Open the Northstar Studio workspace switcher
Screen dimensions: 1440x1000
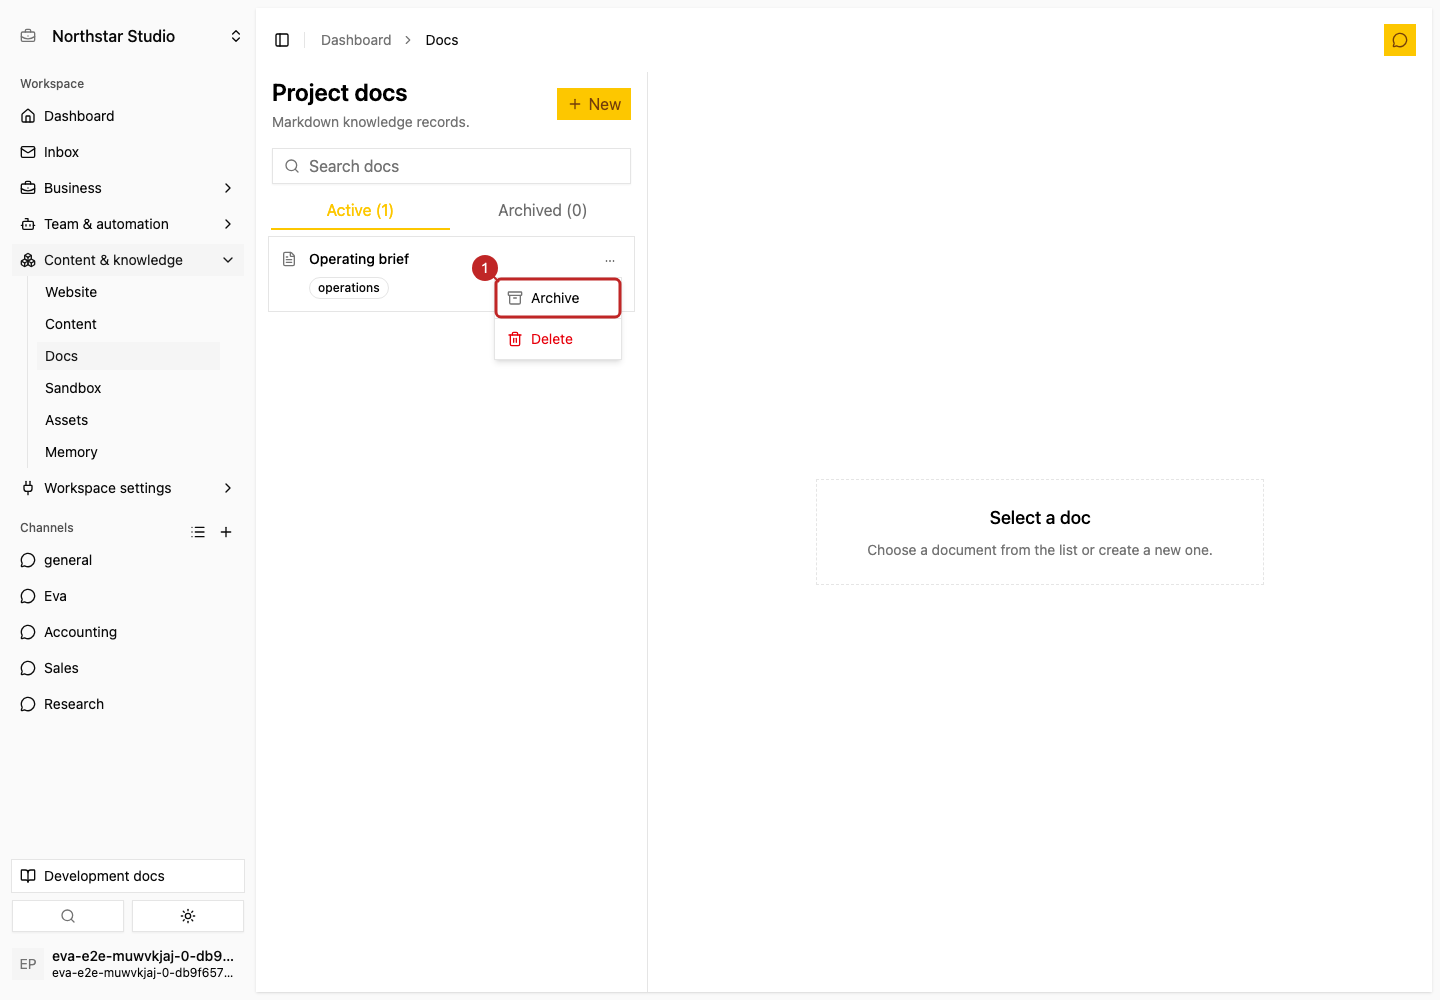coord(128,36)
